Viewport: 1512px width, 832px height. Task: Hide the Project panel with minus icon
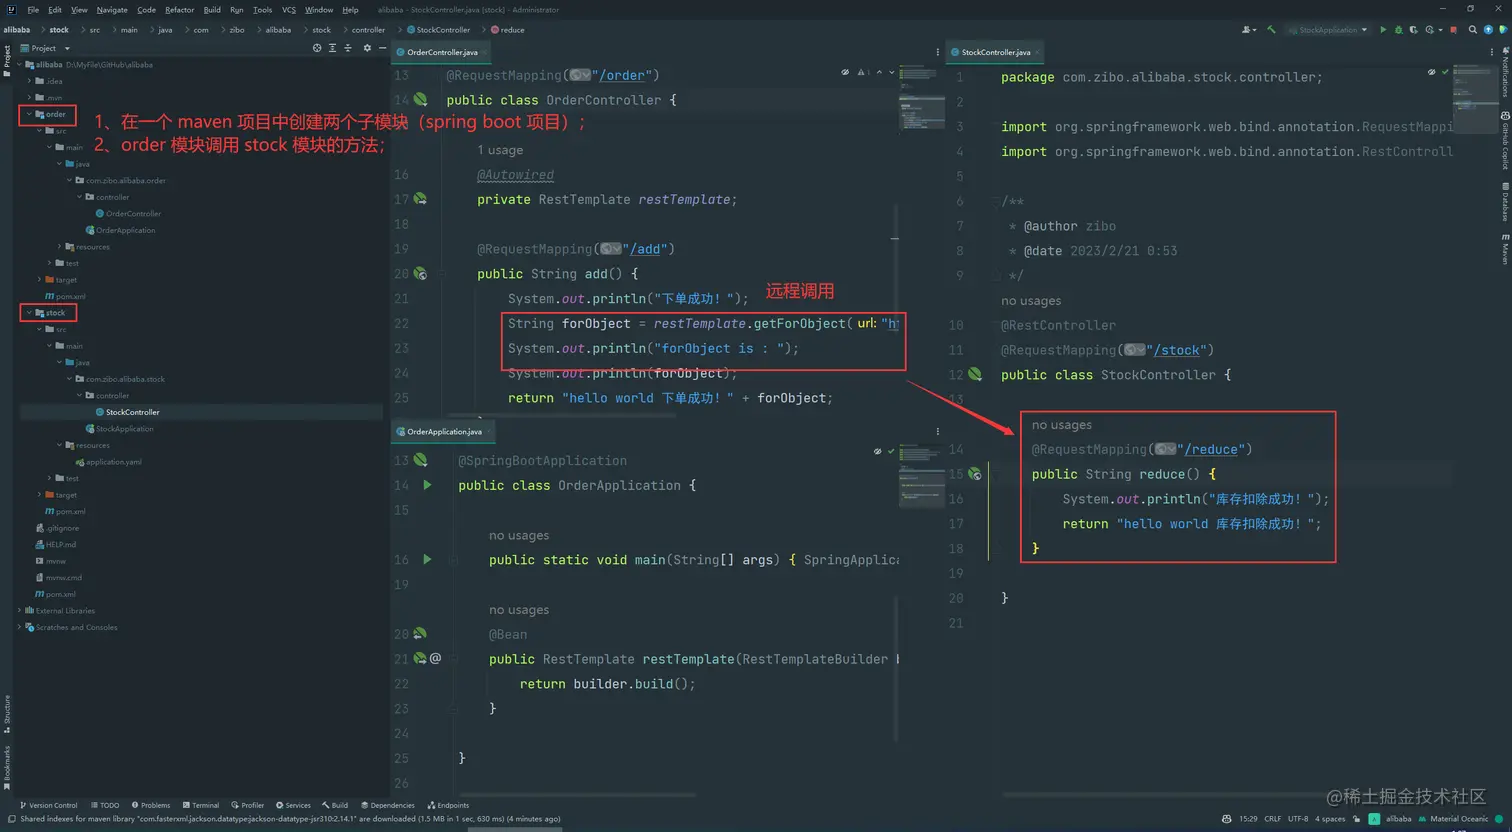pos(382,48)
